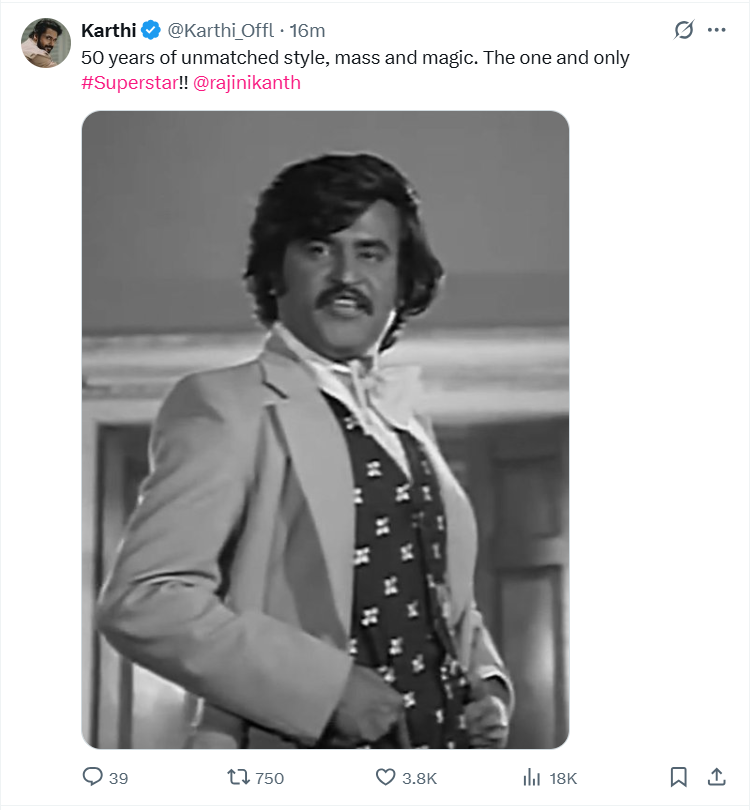
Task: Bookmark this post
Action: 678,777
